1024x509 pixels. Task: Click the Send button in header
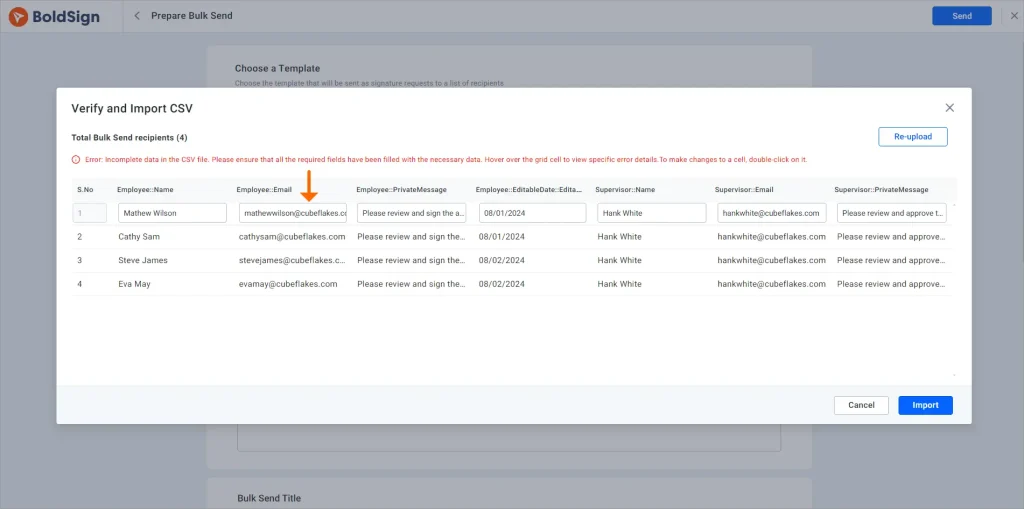click(x=961, y=16)
